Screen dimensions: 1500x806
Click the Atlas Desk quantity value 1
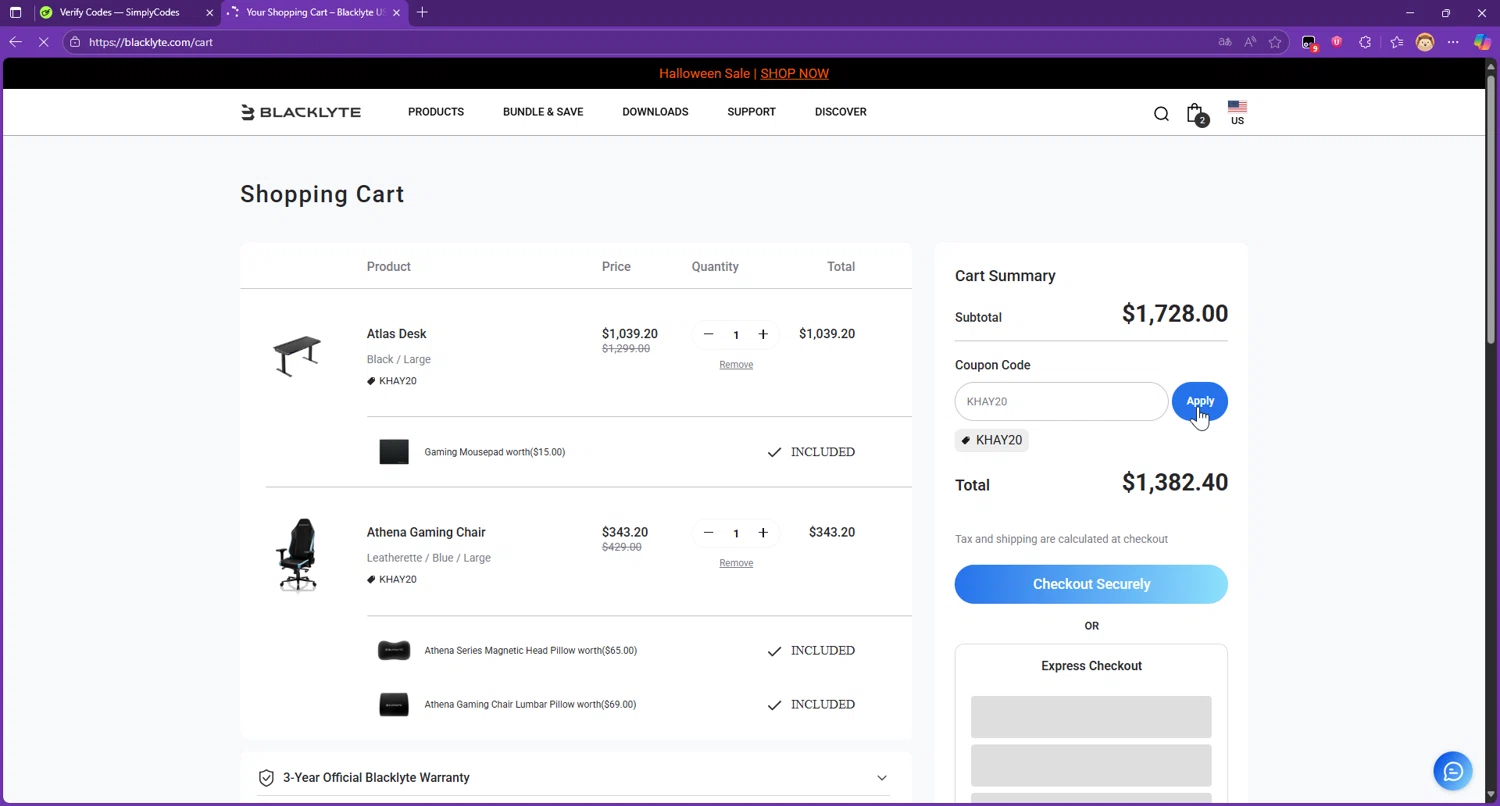click(736, 335)
